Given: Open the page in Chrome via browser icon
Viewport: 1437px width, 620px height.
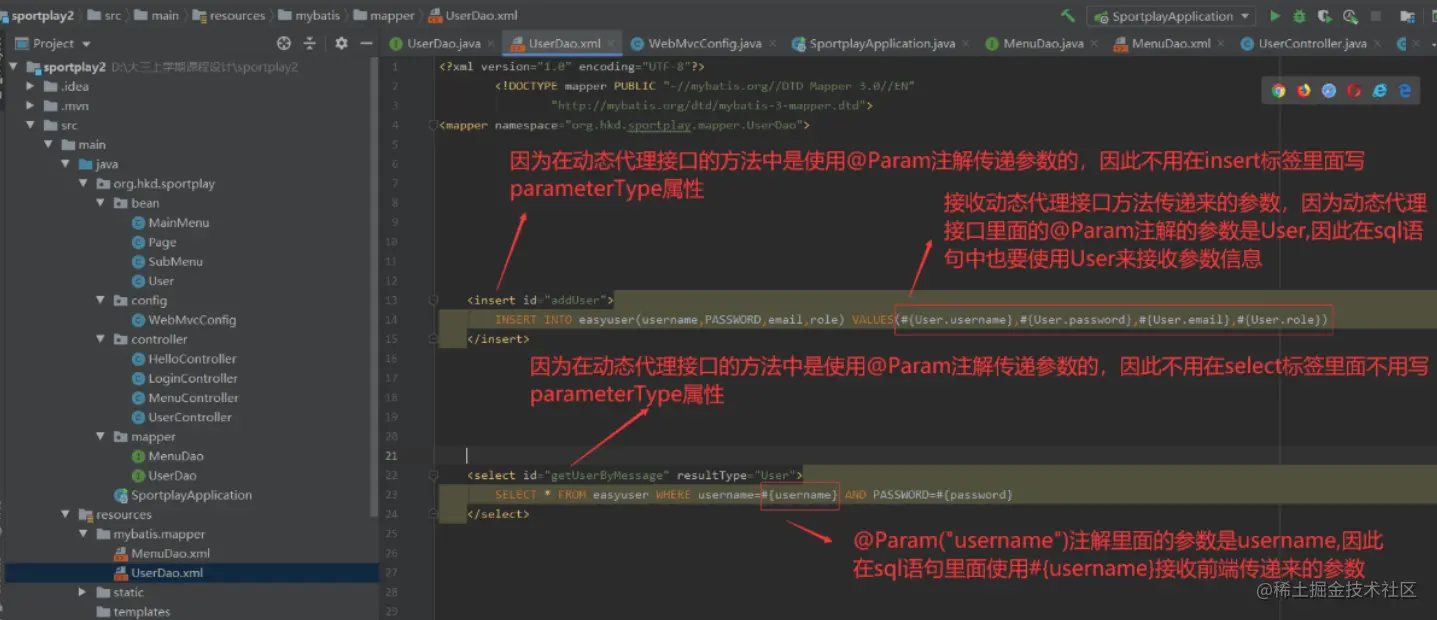Looking at the screenshot, I should point(1278,90).
